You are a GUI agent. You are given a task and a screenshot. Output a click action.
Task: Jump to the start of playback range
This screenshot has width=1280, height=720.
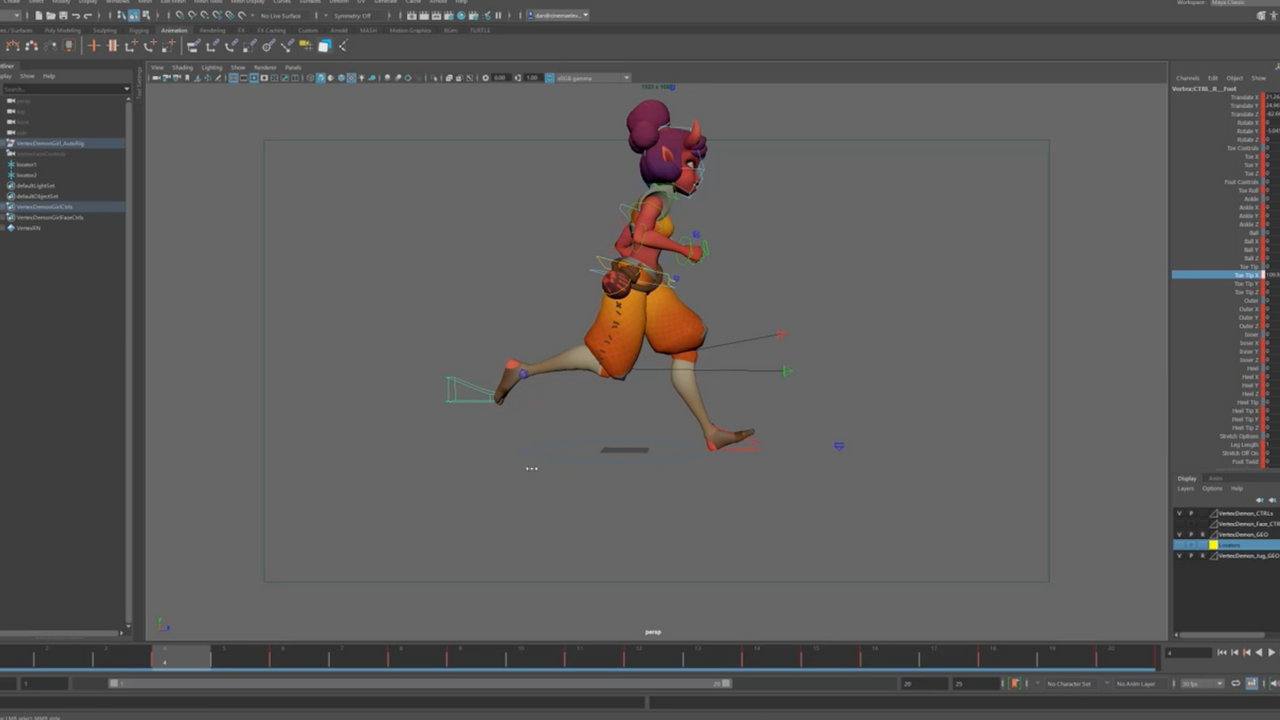pyautogui.click(x=1222, y=653)
